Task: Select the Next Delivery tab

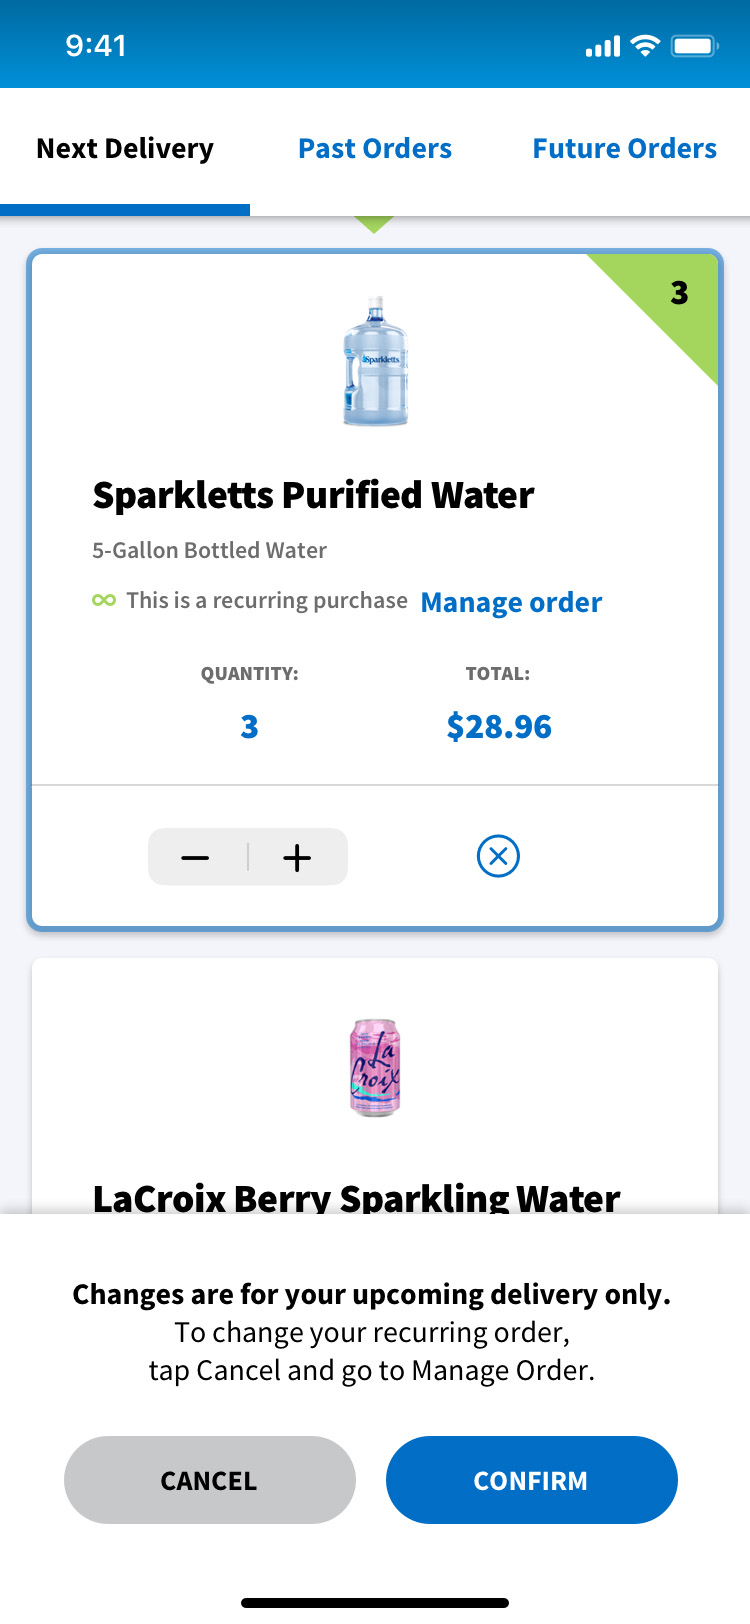Action: click(125, 149)
